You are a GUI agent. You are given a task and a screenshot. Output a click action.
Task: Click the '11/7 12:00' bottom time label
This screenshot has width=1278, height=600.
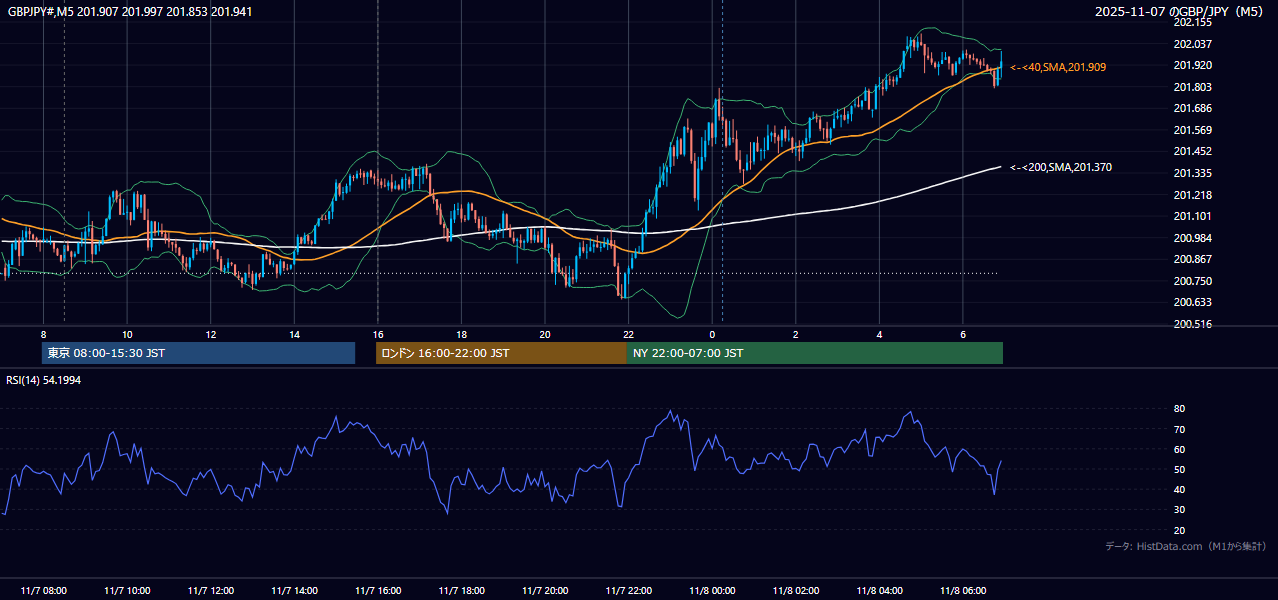click(210, 591)
